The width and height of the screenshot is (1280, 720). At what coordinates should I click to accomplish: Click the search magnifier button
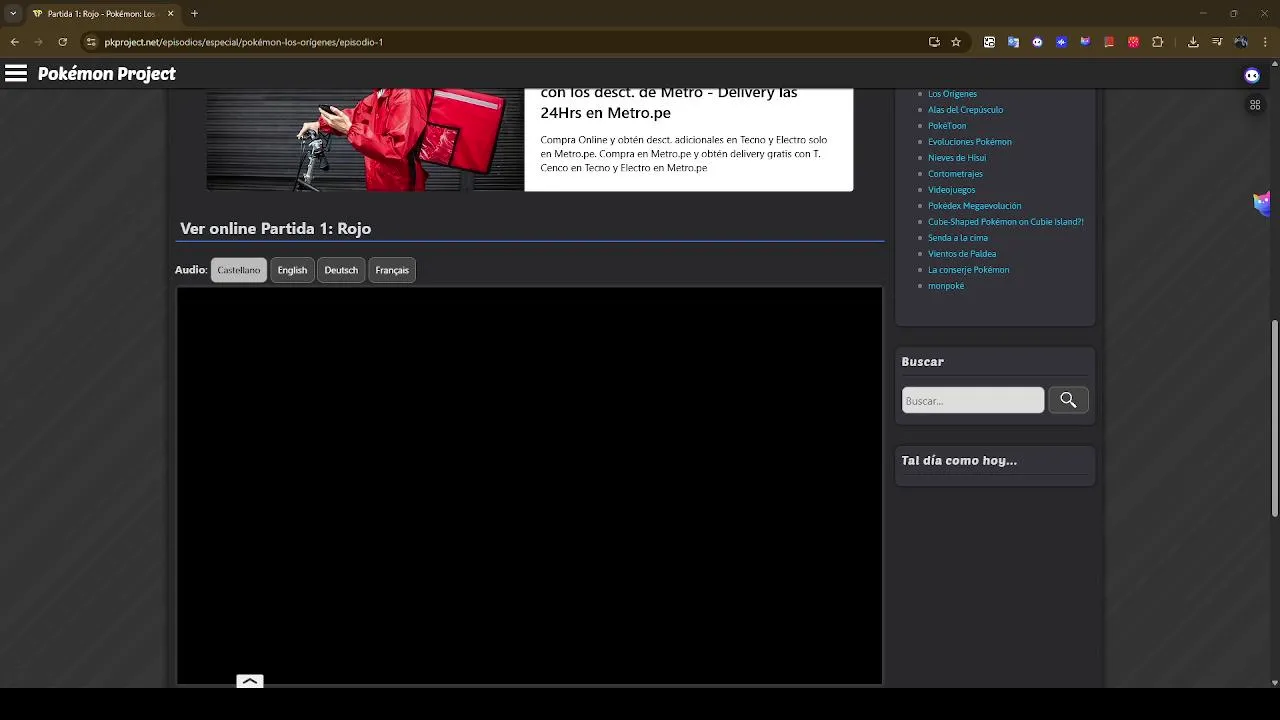1068,400
